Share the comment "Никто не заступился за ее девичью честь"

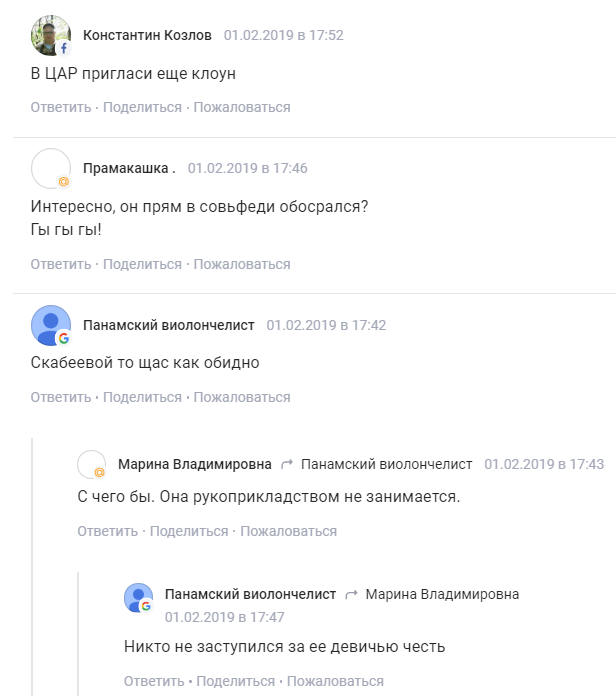236,681
